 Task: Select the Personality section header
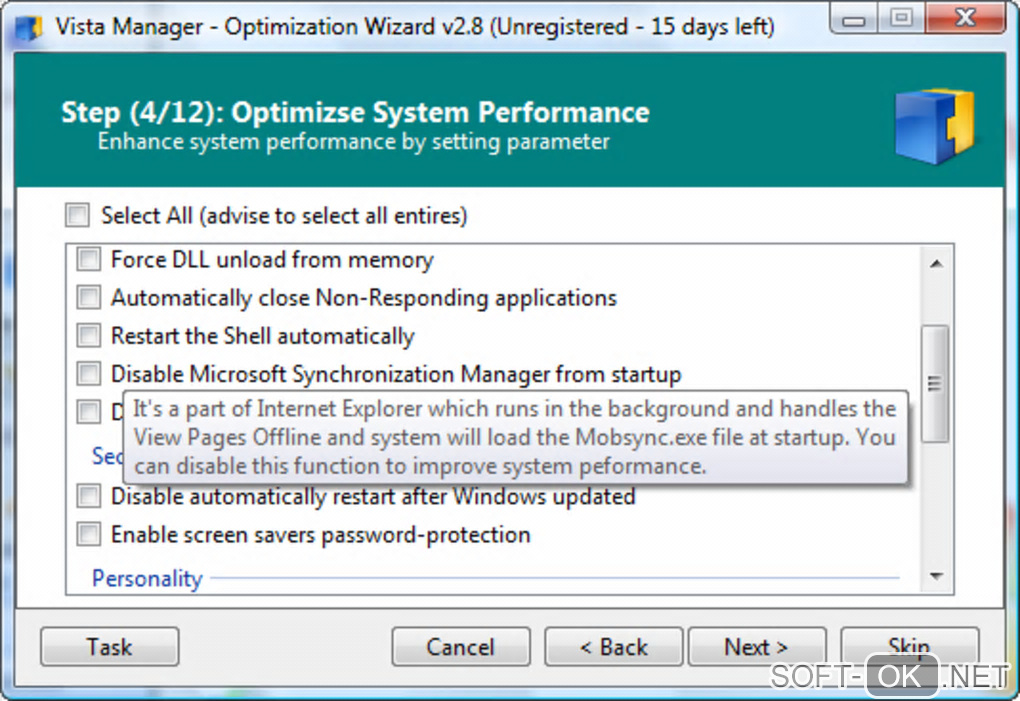pyautogui.click(x=147, y=578)
